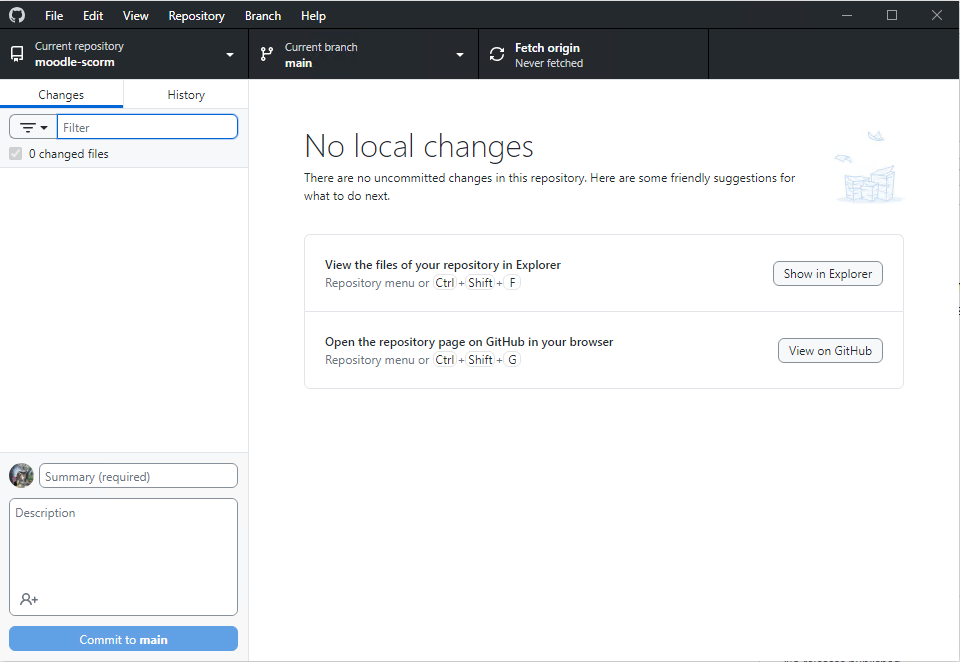This screenshot has height=662, width=960.
Task: Click the repository icon beside moodle-scorm
Action: coord(17,54)
